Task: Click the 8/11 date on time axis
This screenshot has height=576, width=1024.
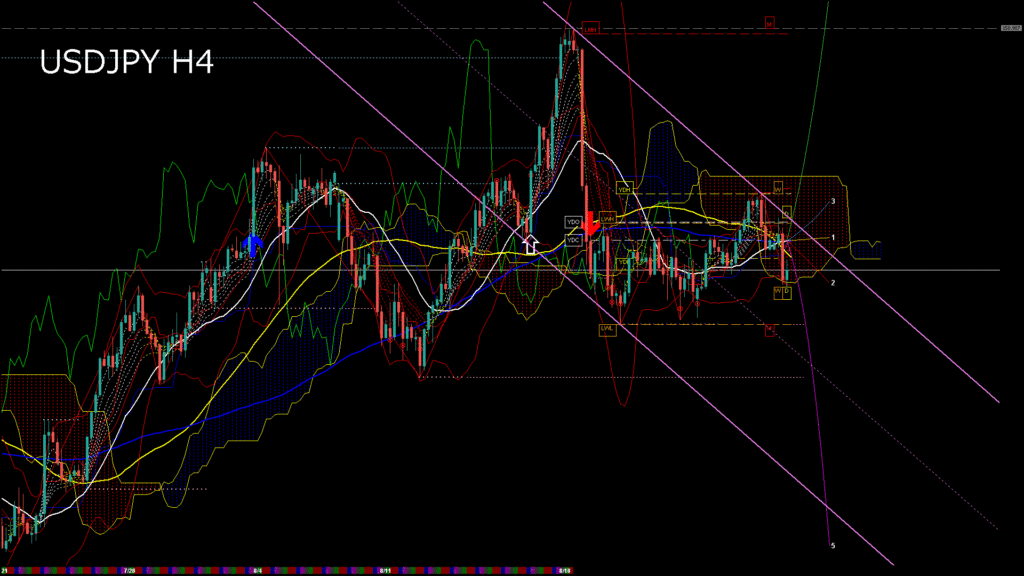Action: [x=385, y=571]
